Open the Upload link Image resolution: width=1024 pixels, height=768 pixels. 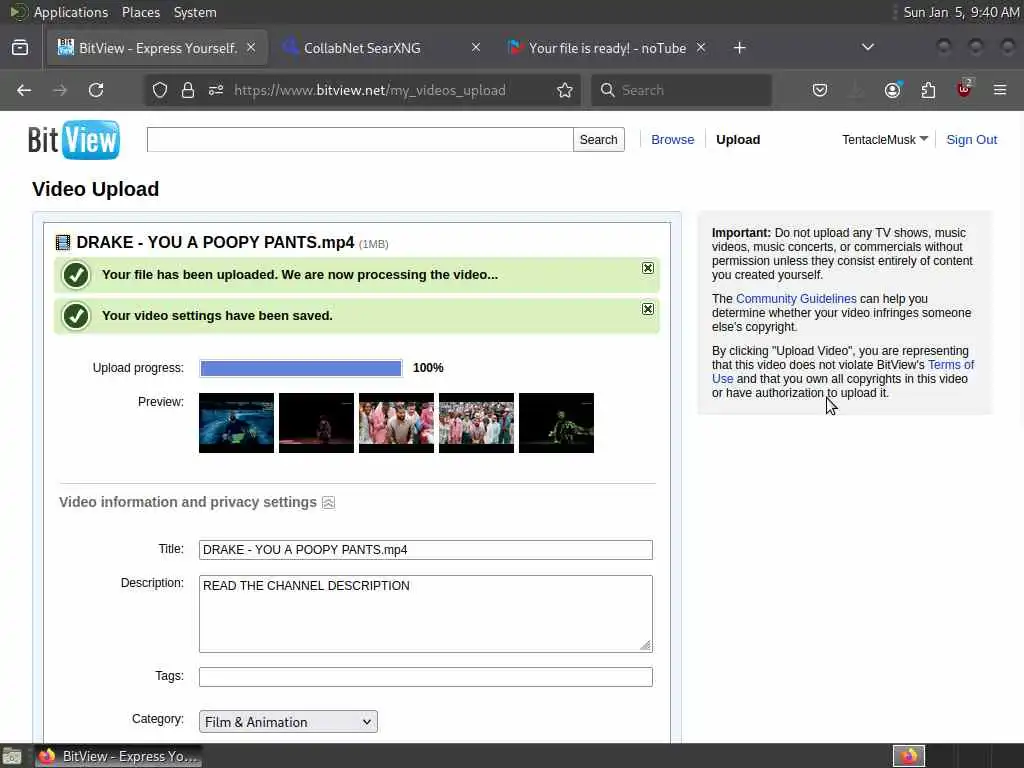point(738,140)
